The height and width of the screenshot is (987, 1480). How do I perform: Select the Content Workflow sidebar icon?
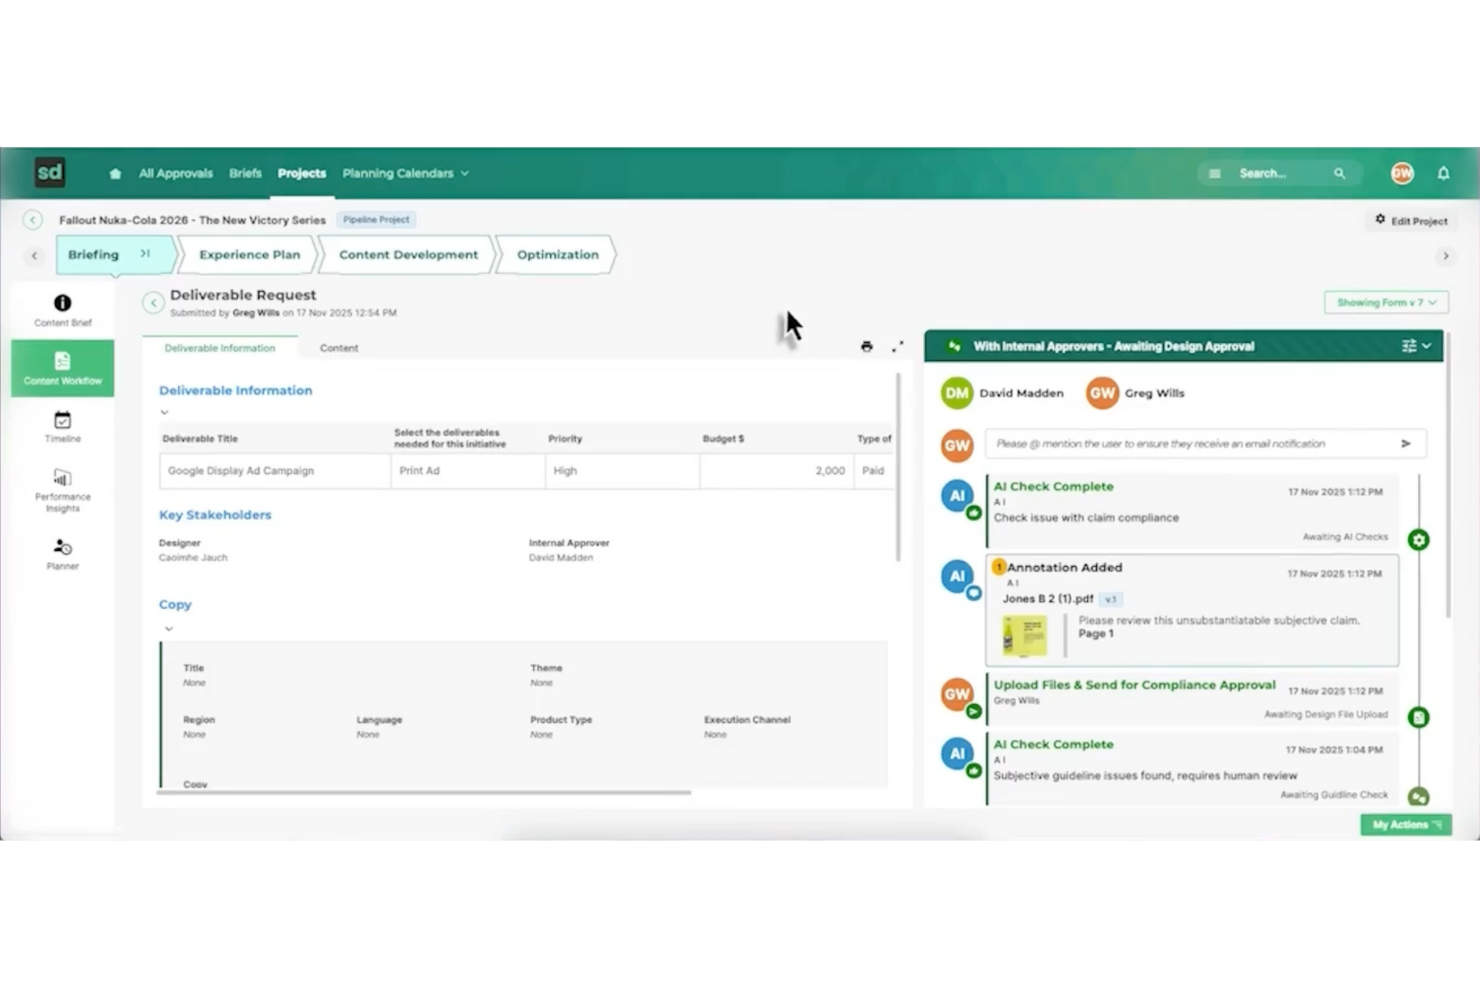click(62, 368)
